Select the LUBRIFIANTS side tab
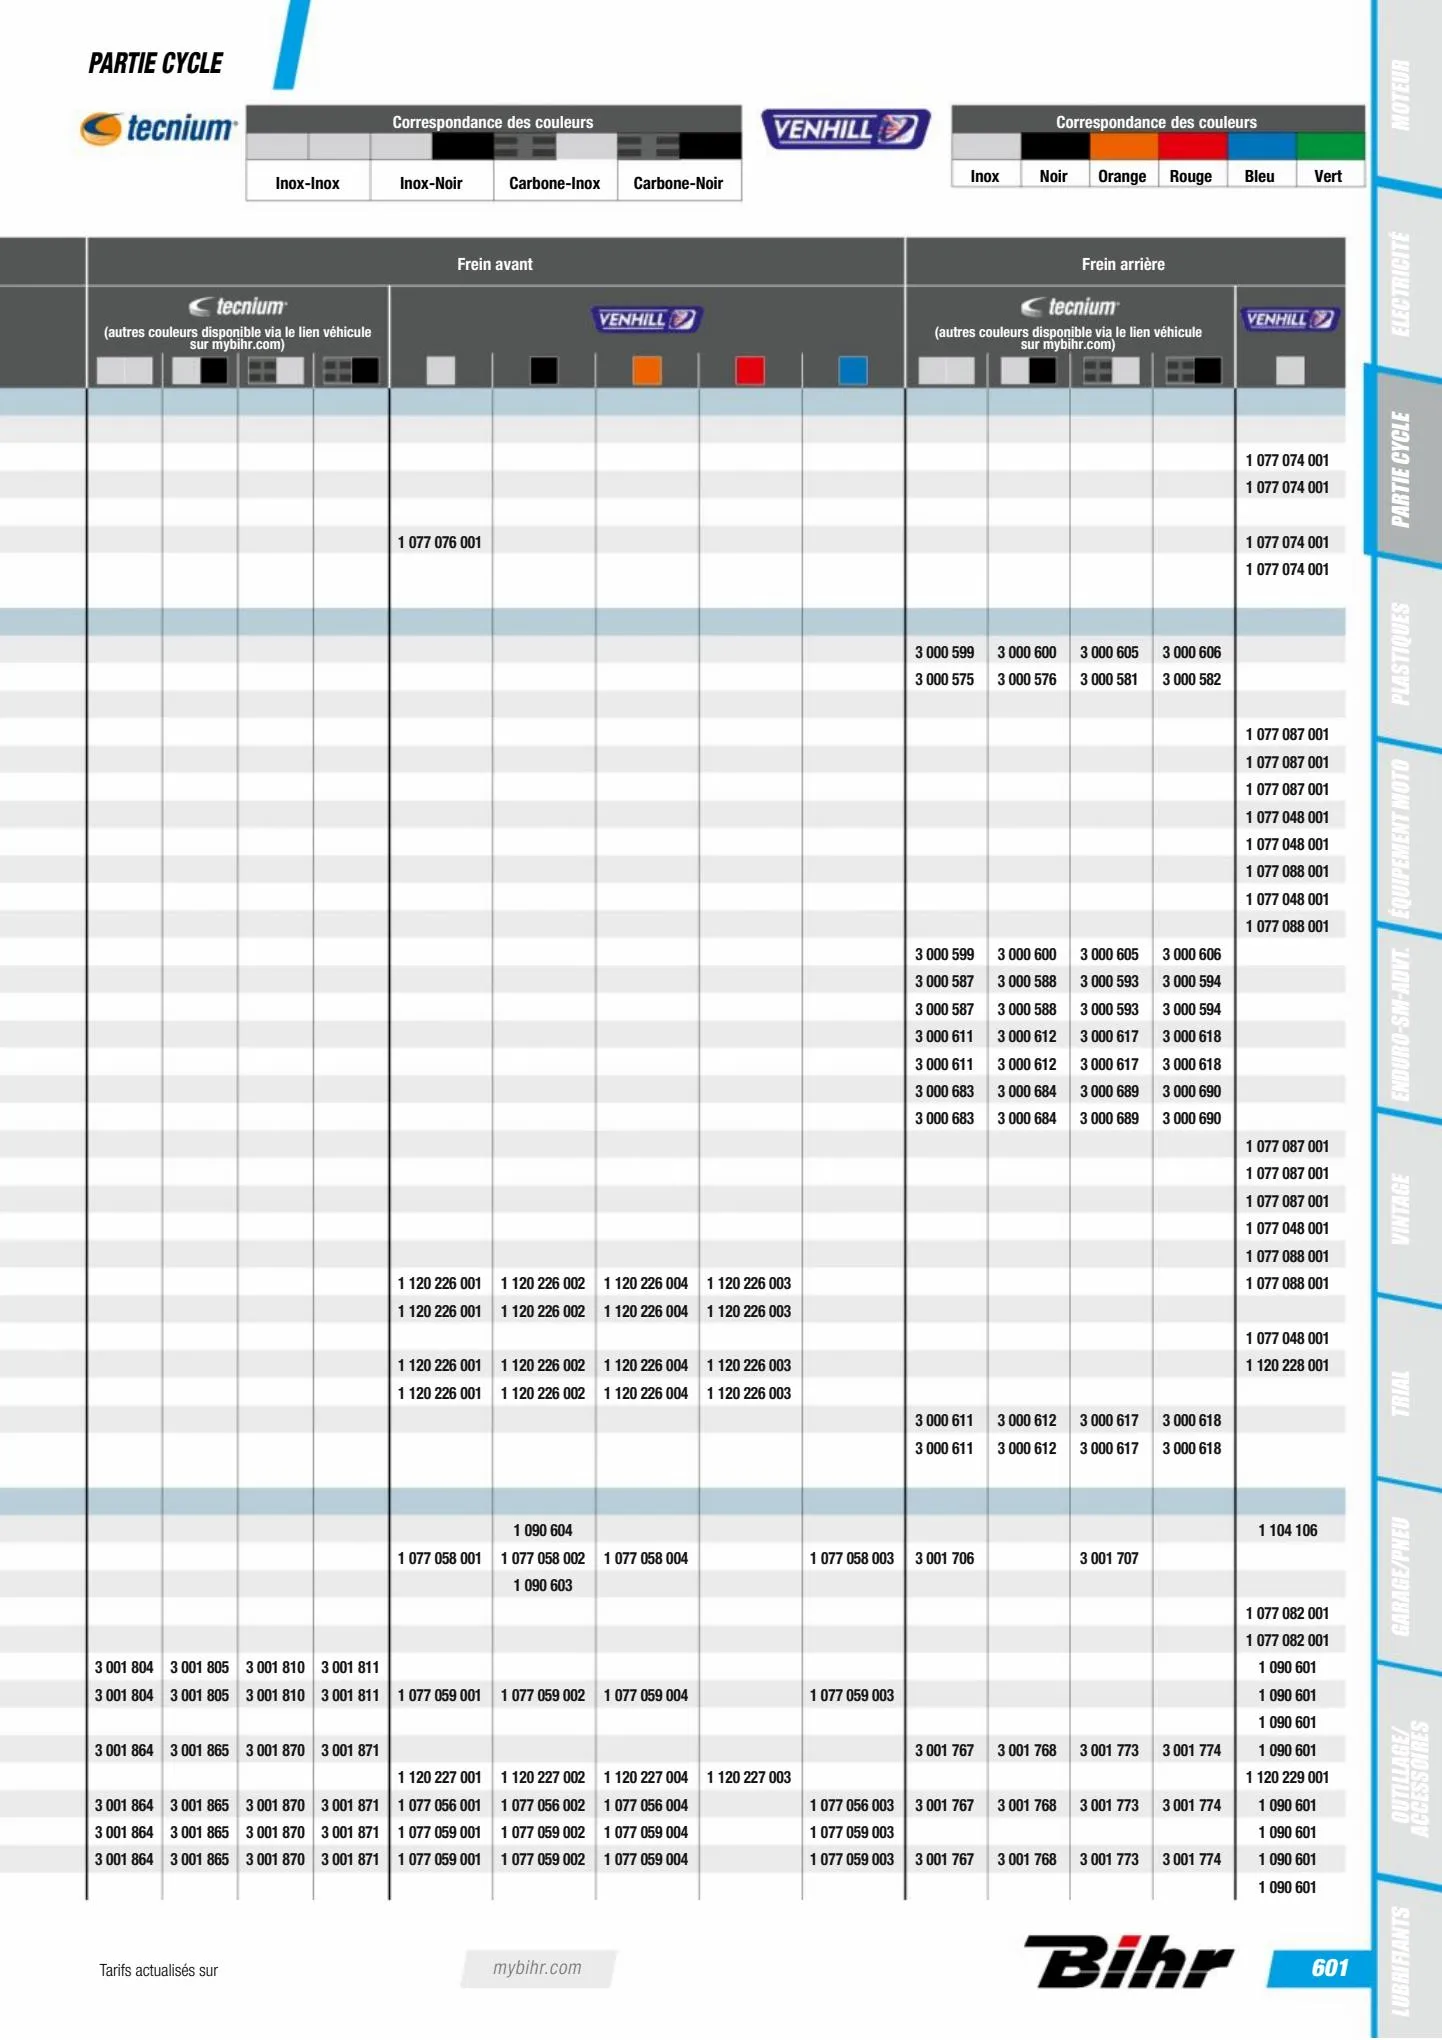Image resolution: width=1442 pixels, height=2040 pixels. (x=1402, y=1961)
